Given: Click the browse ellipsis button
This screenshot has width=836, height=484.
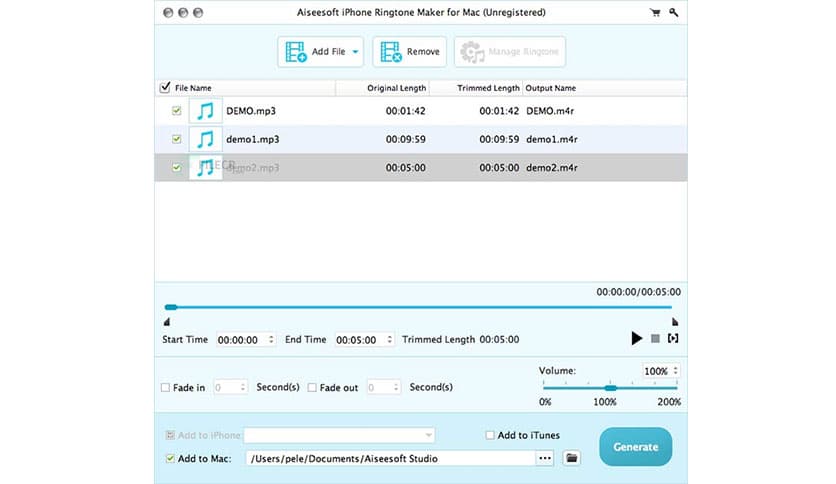Looking at the screenshot, I should click(x=545, y=458).
